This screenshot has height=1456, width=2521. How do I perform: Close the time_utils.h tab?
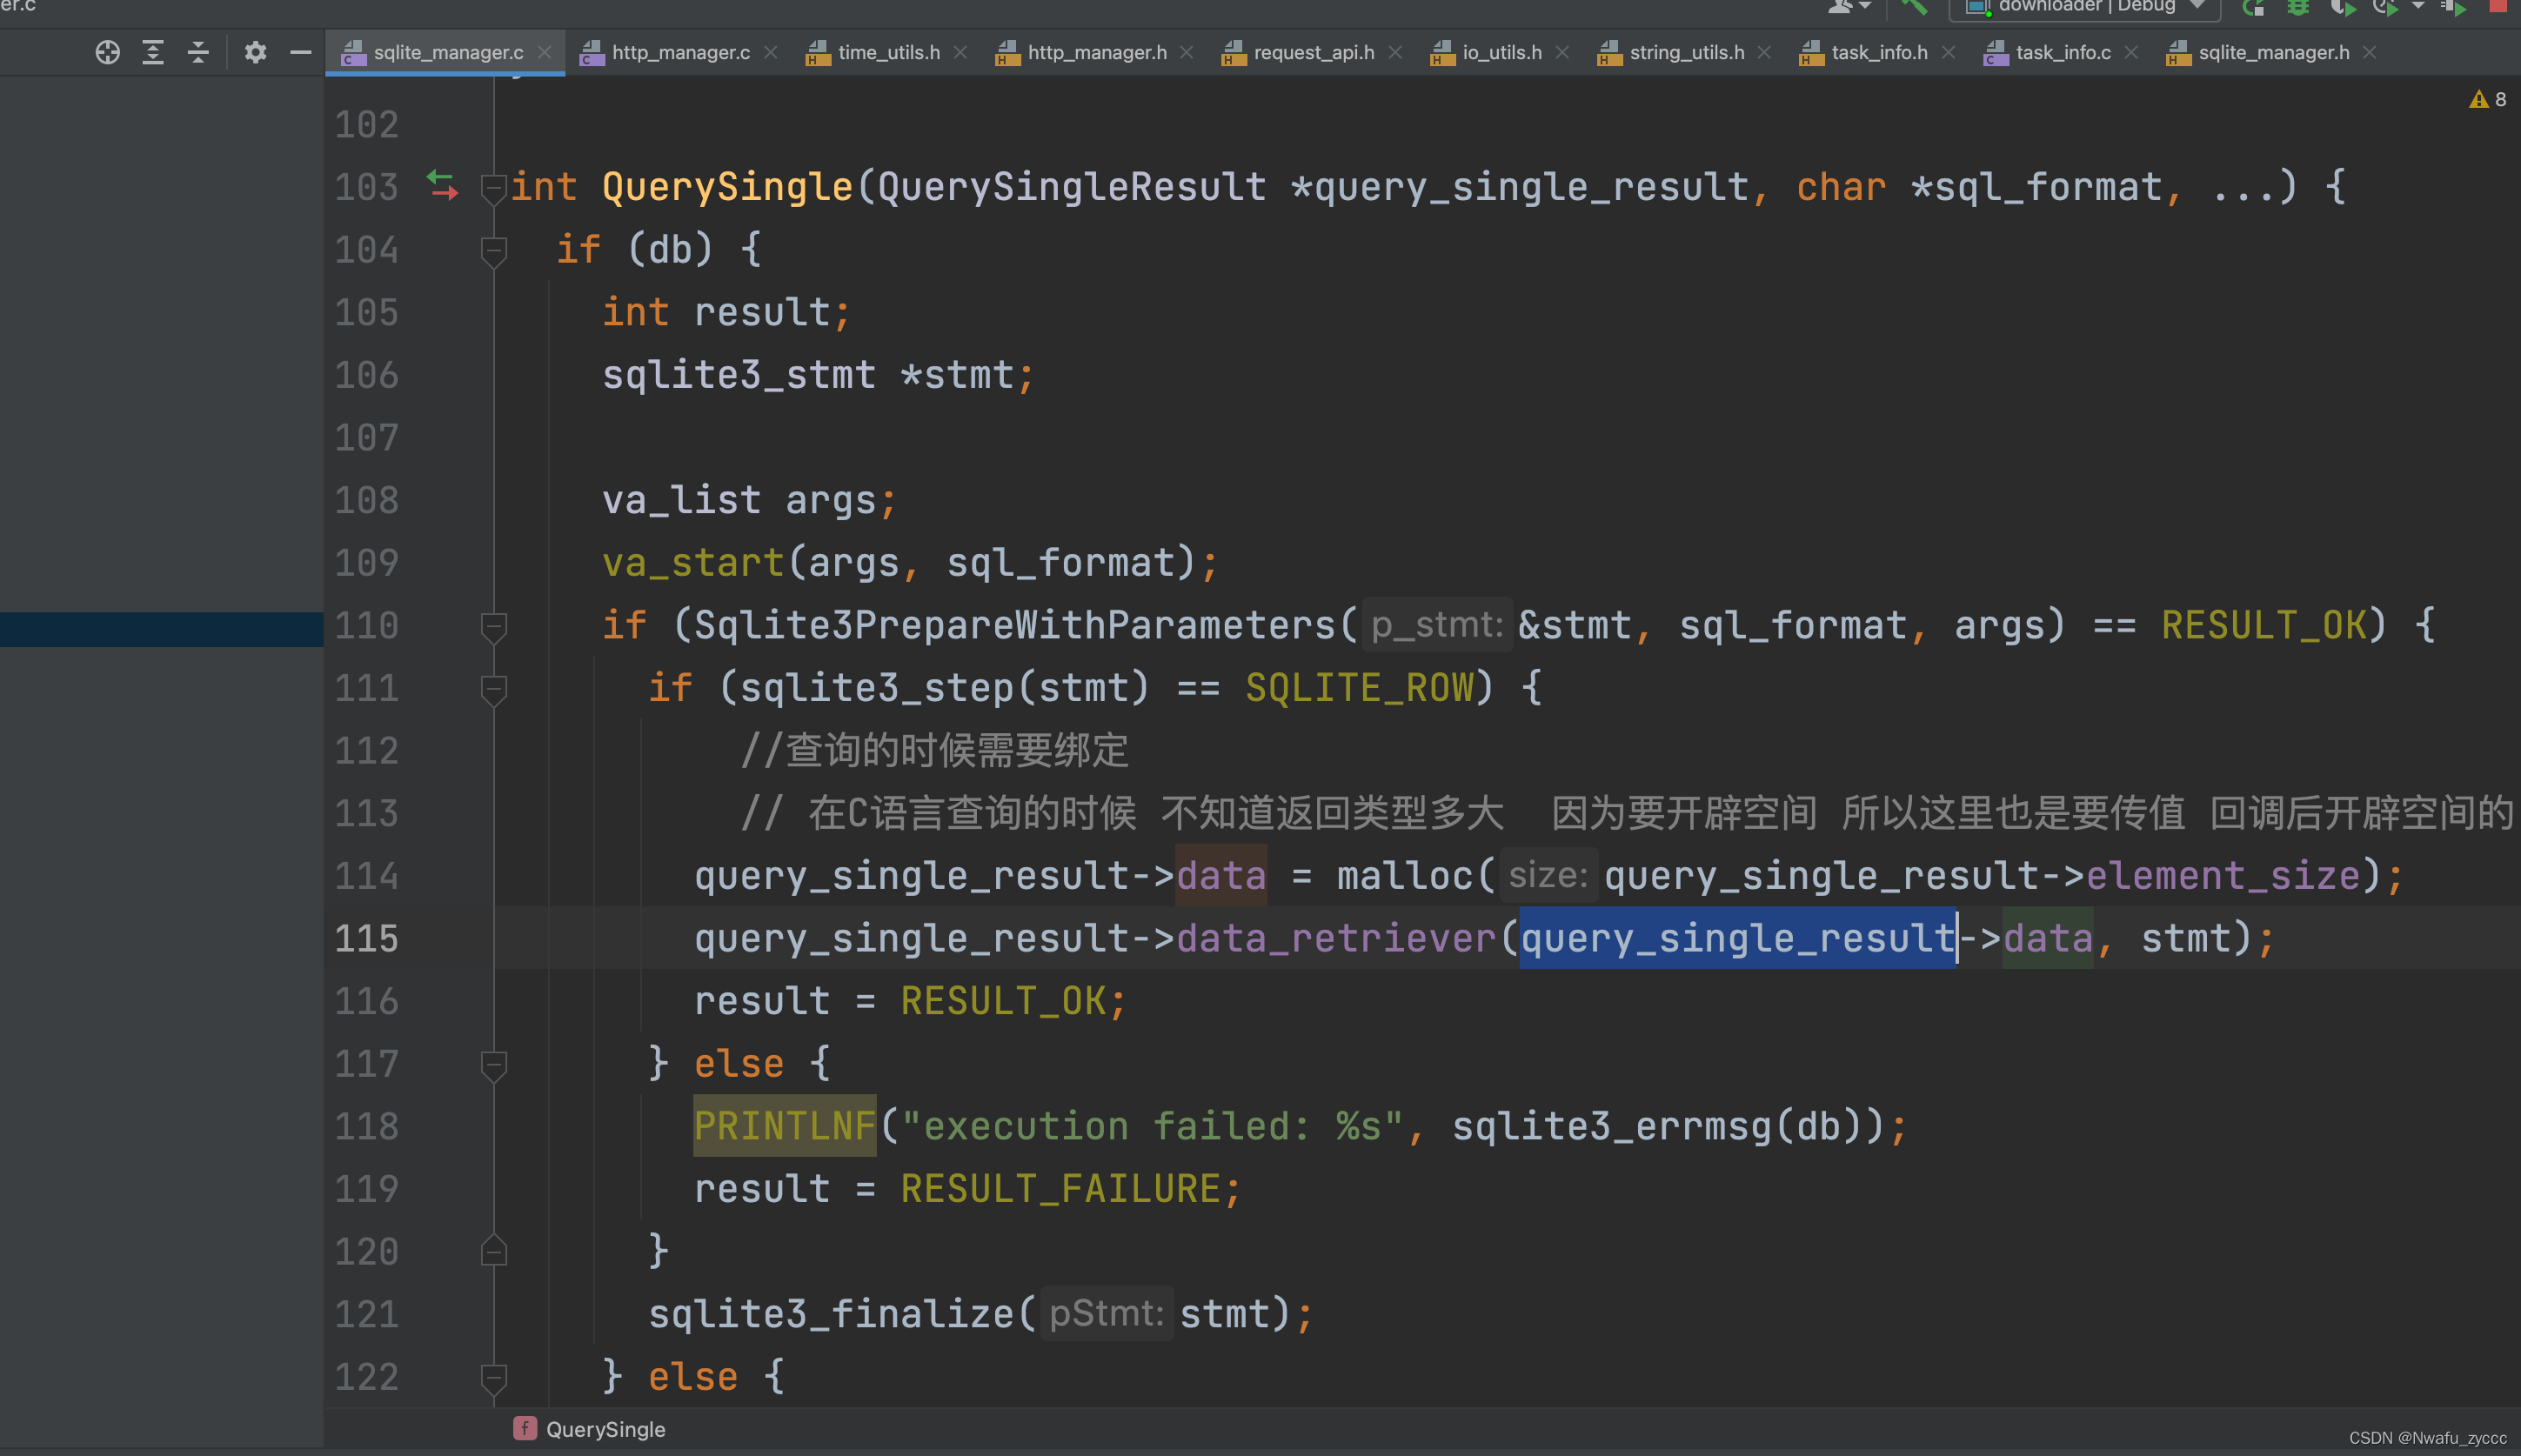point(960,52)
